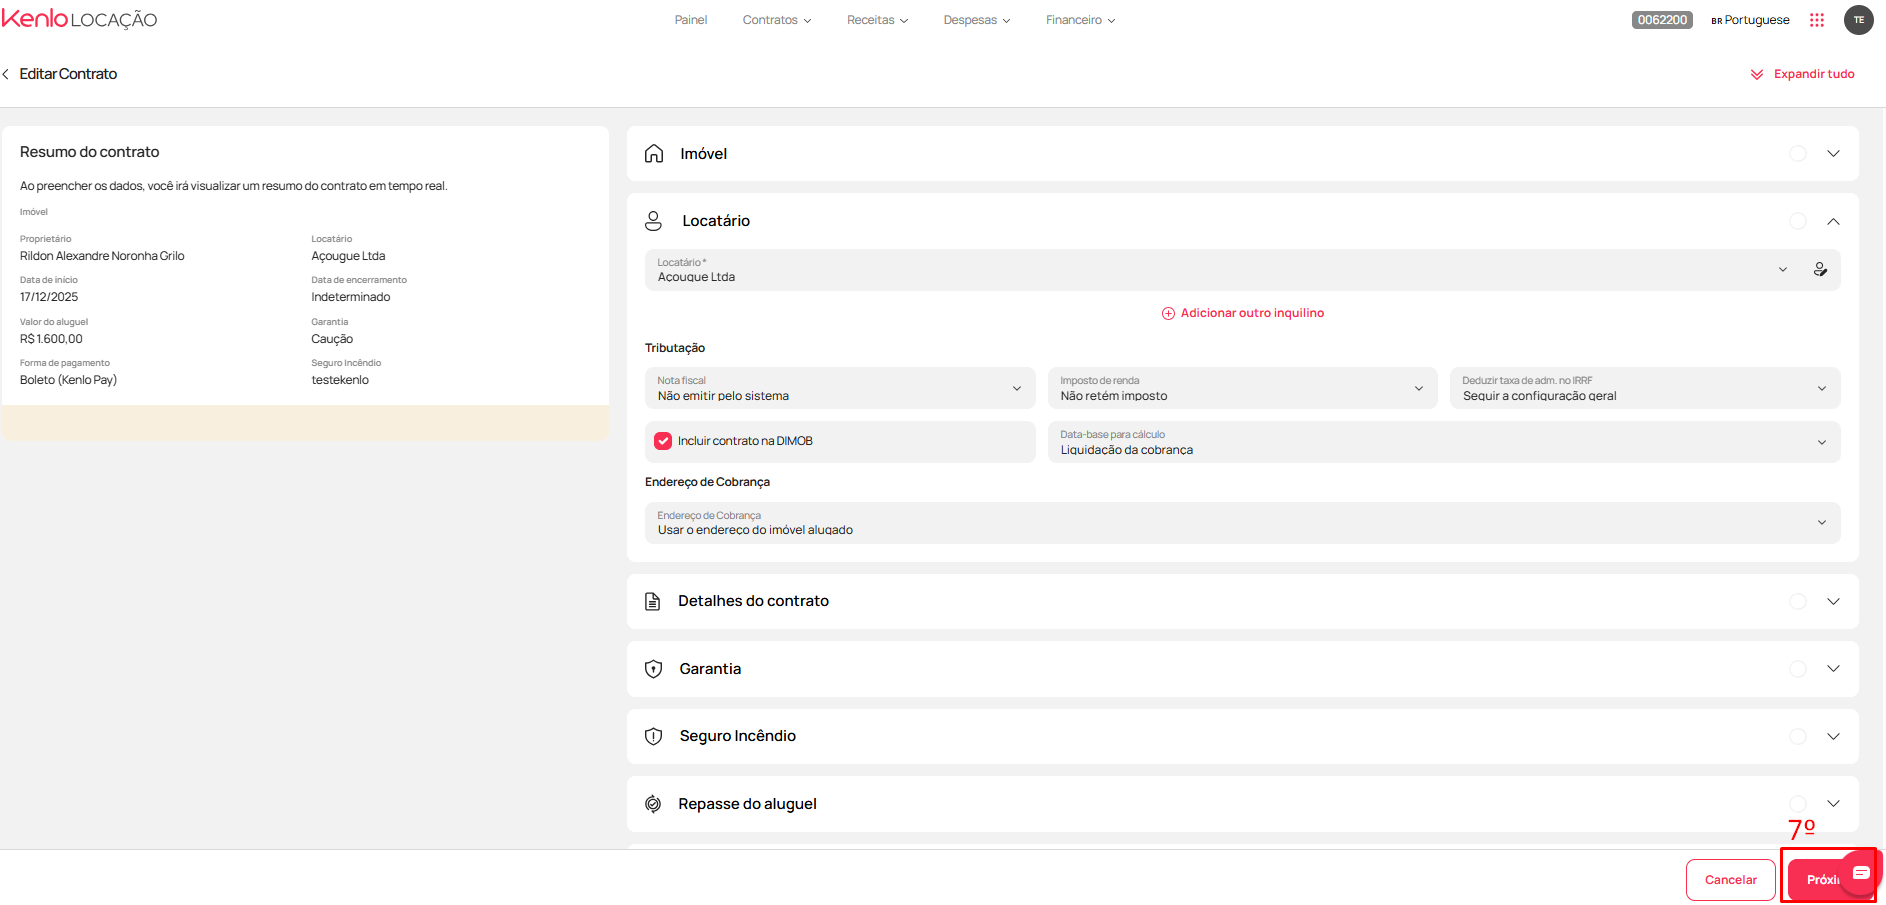Click the Cancelar button
1886x905 pixels.
[x=1731, y=880]
